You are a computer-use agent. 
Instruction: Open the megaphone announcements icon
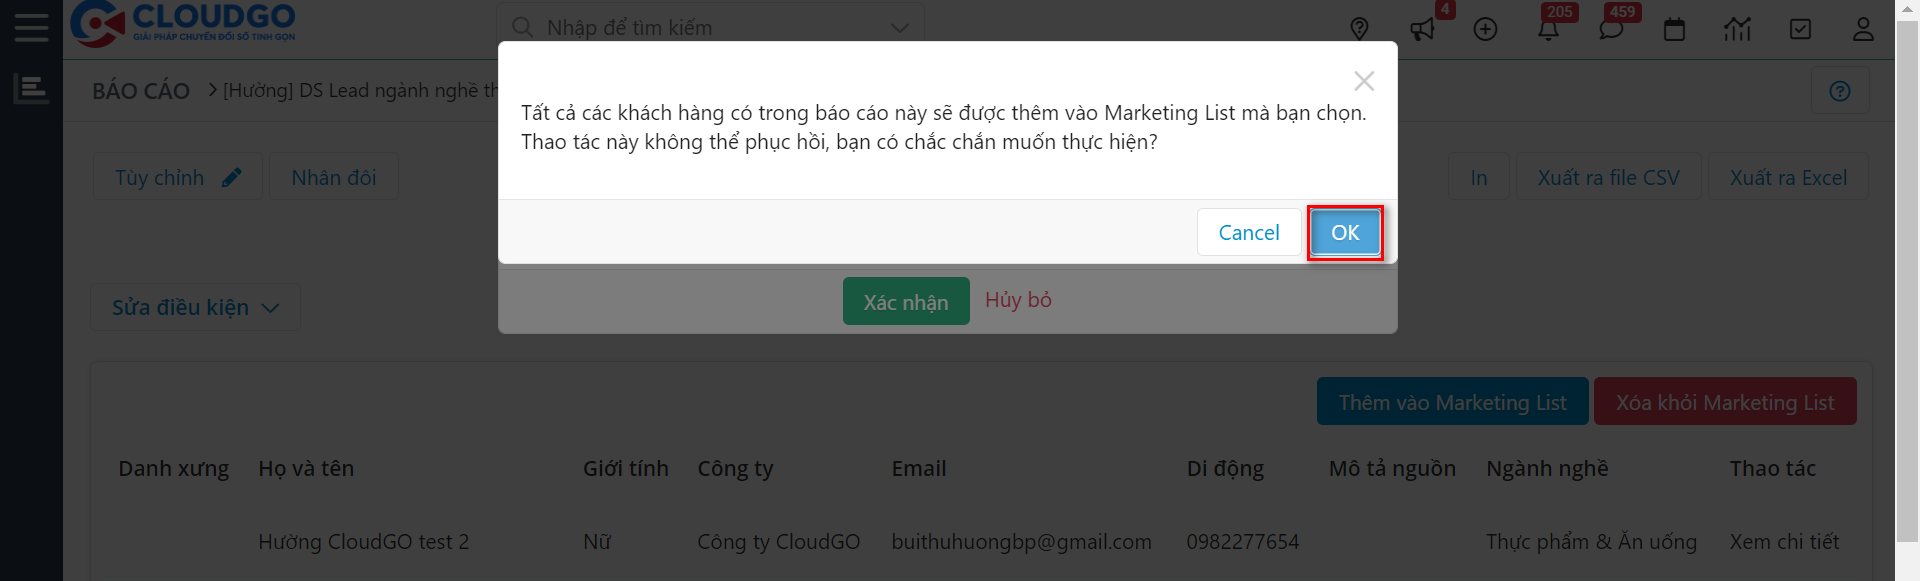[1422, 29]
